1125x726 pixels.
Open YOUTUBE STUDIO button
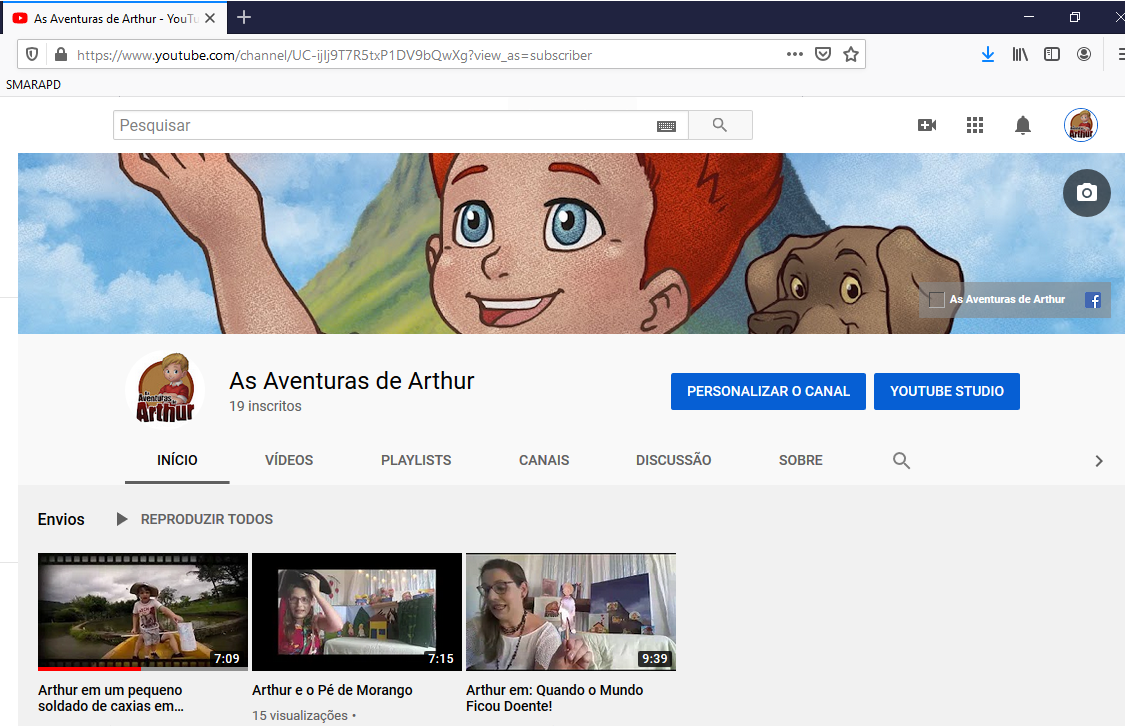(946, 391)
